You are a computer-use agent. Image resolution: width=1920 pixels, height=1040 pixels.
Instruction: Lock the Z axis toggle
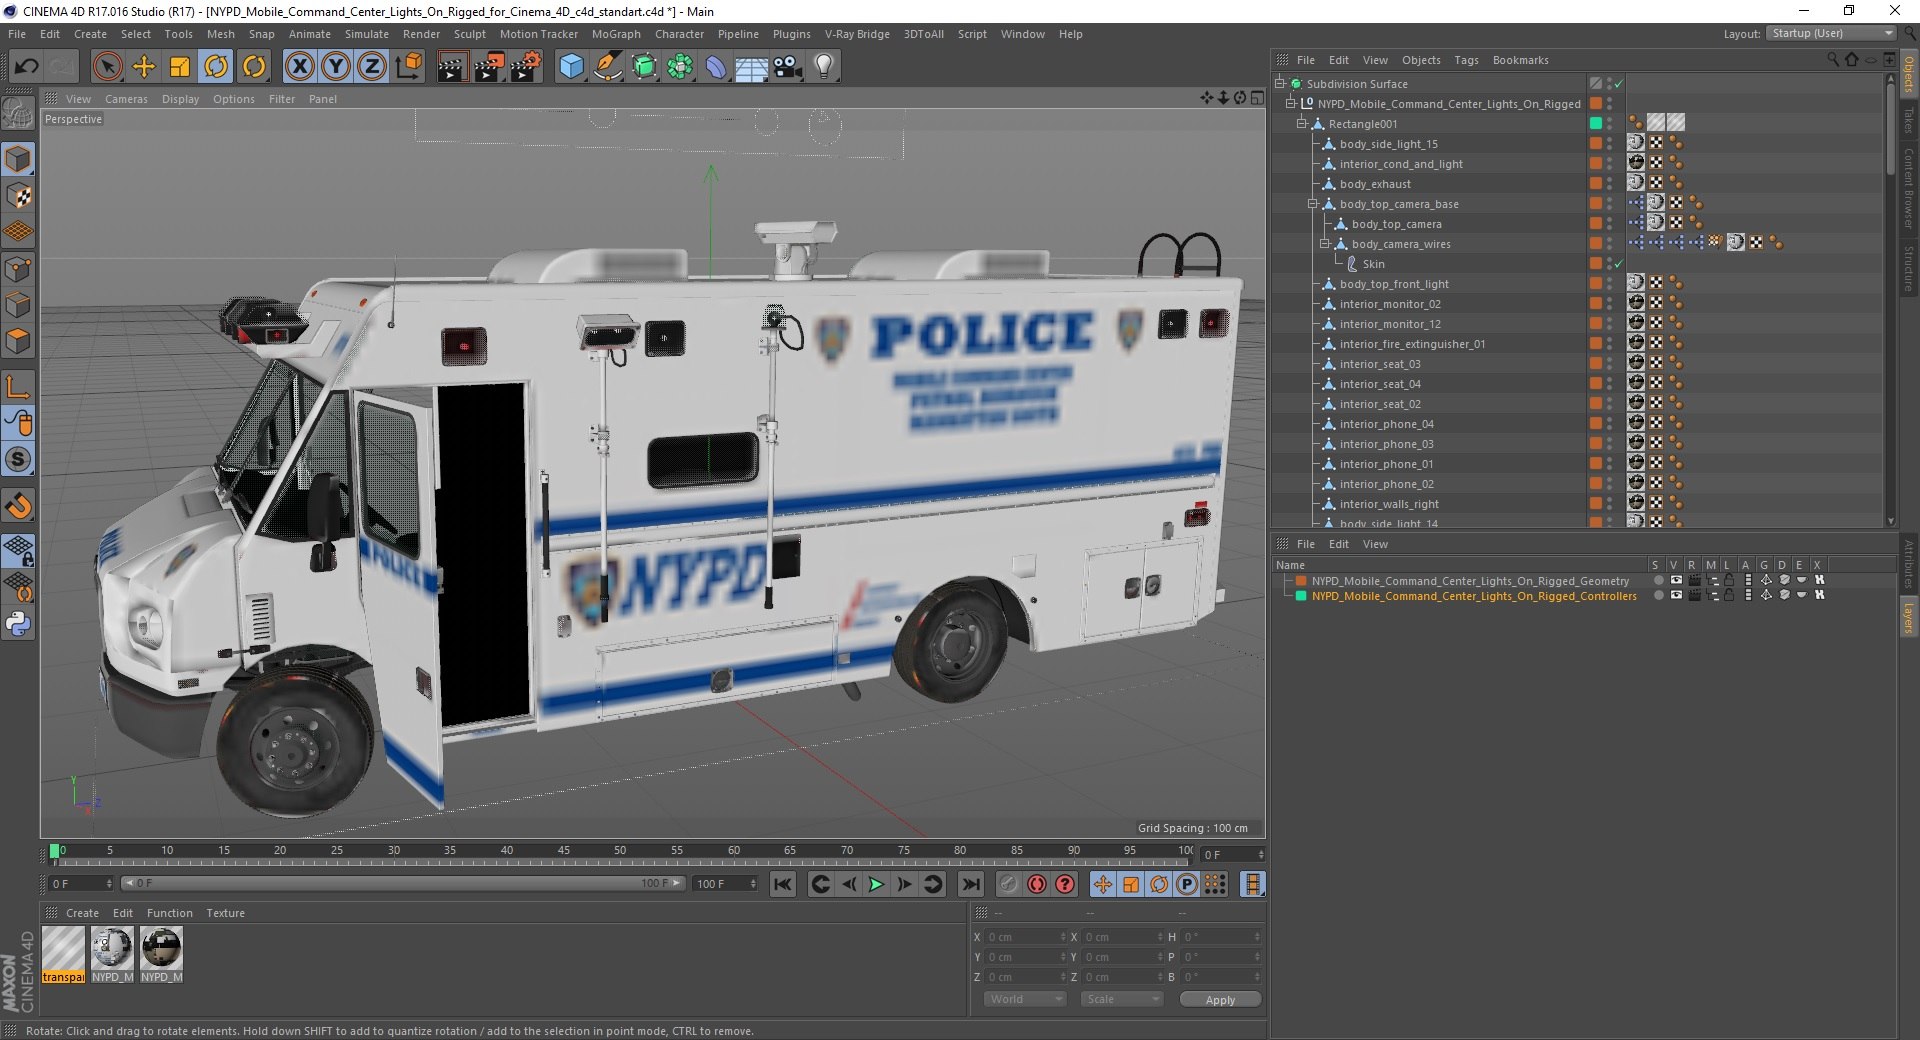[372, 67]
